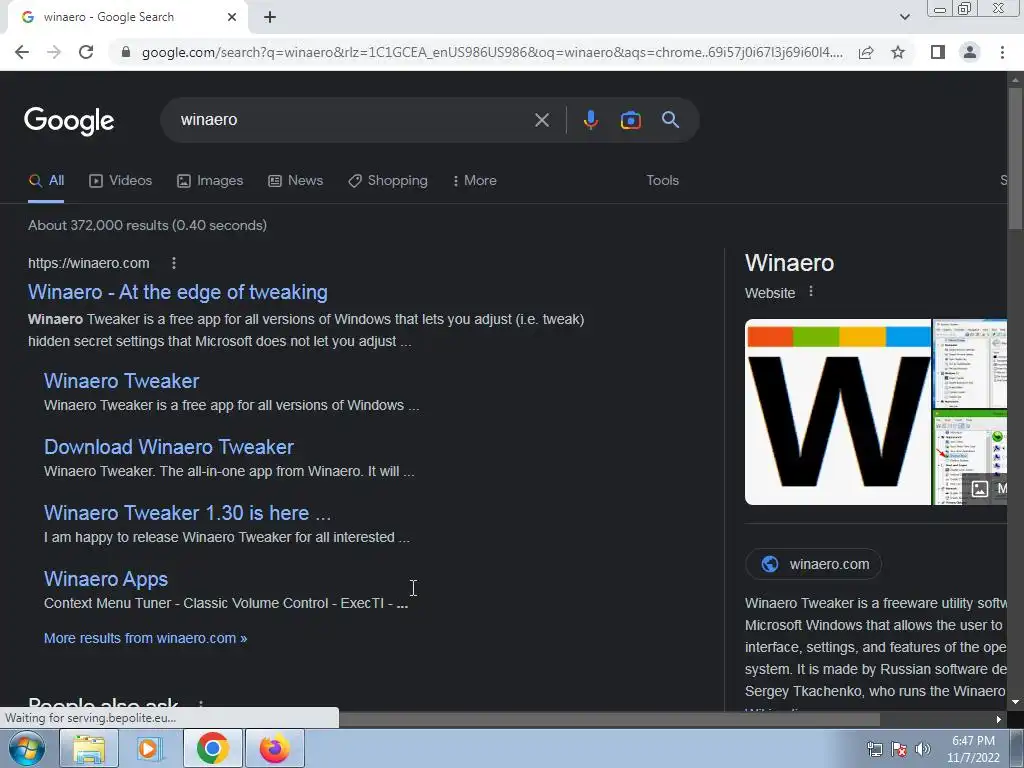
Task: Launch Firefox from the taskbar
Action: pyautogui.click(x=274, y=748)
